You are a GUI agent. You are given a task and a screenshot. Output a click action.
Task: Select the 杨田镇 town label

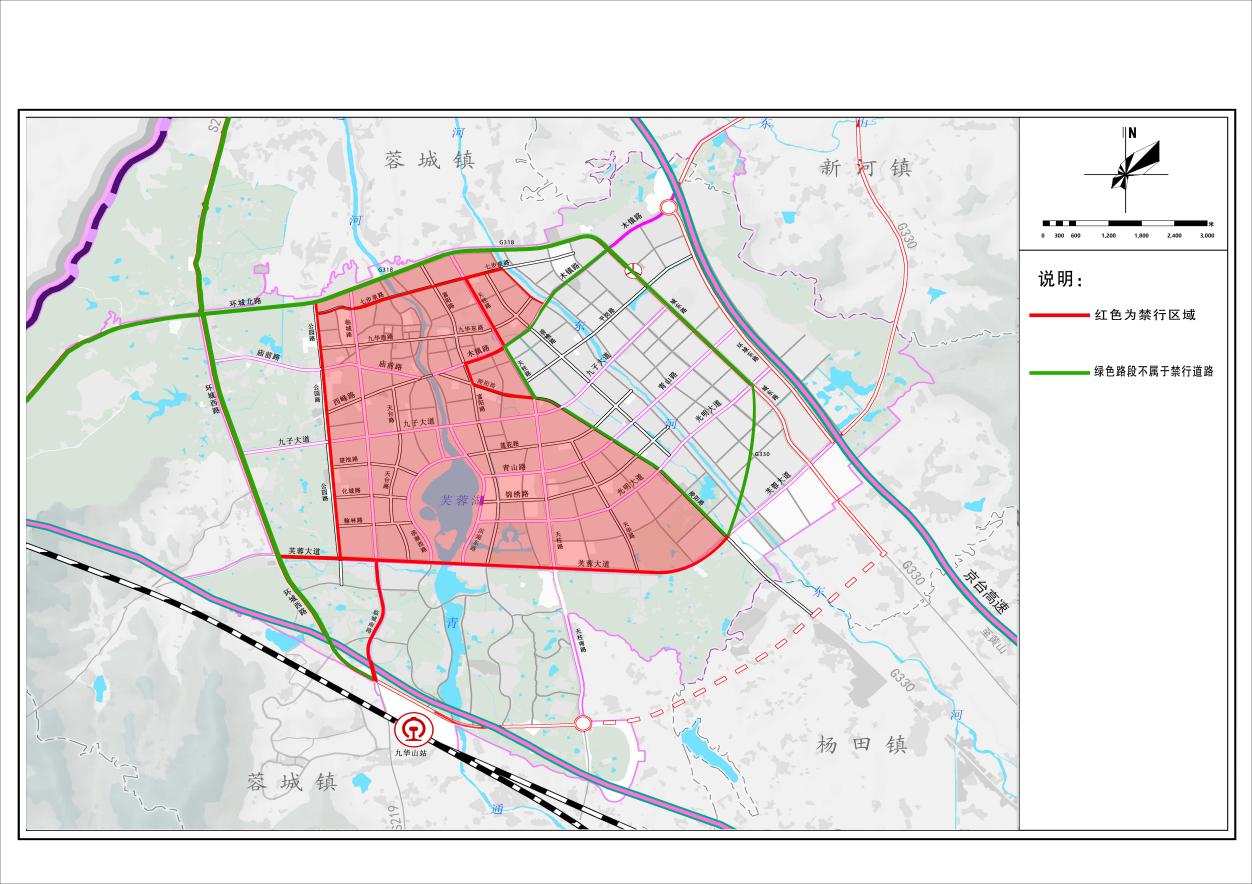(861, 744)
